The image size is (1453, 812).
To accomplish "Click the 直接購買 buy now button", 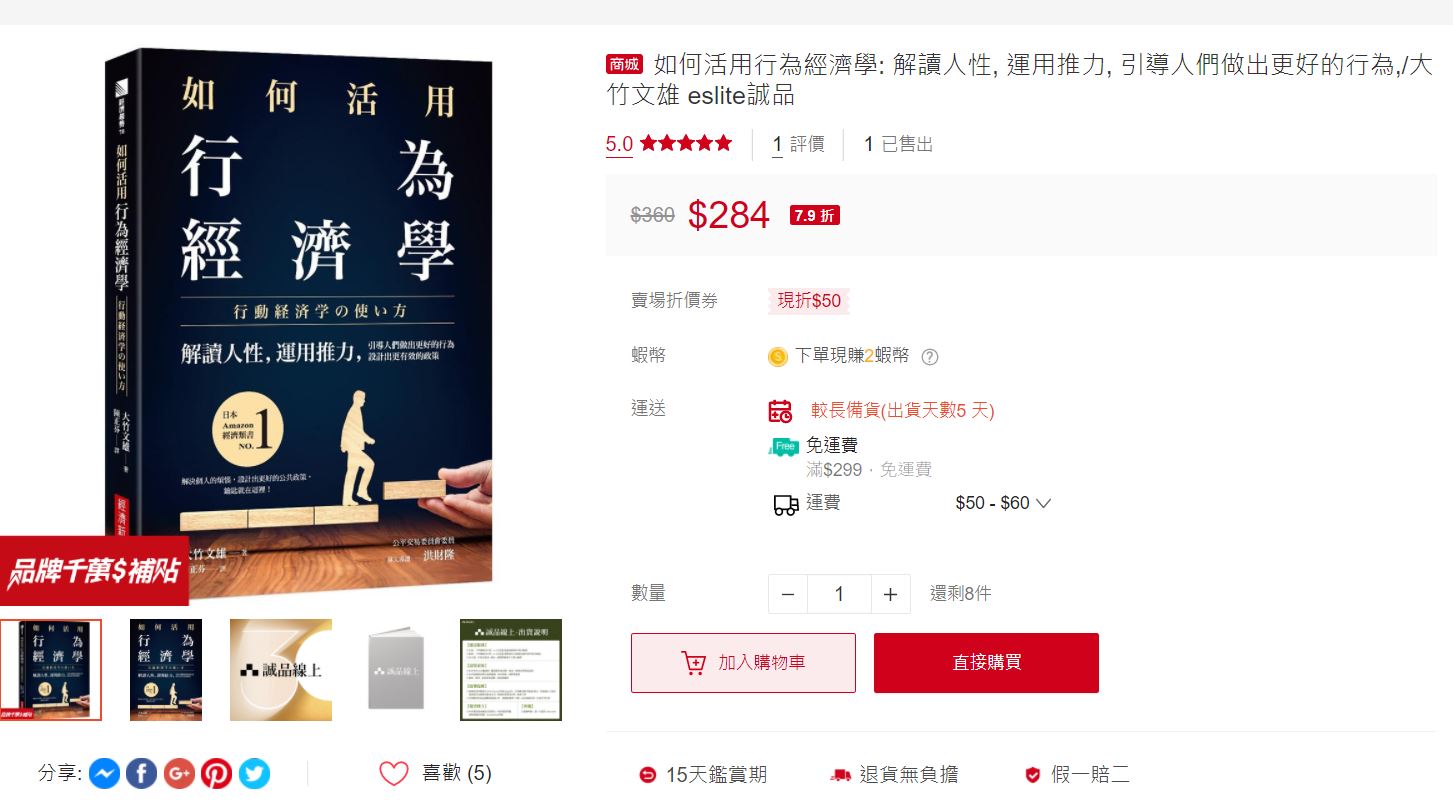I will (x=986, y=663).
